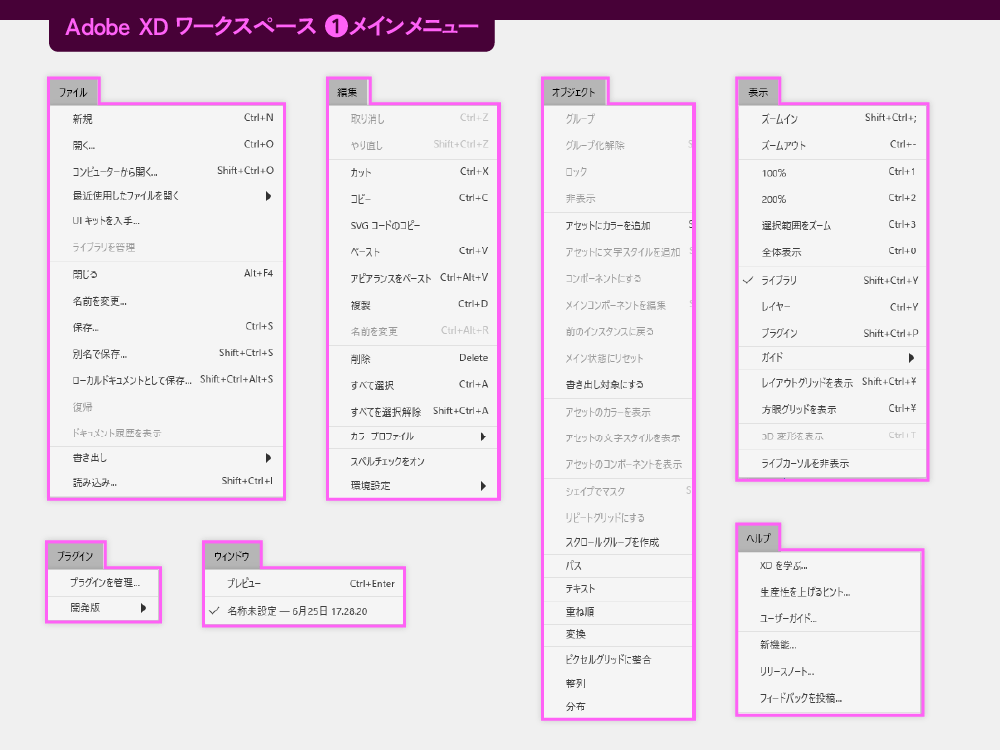The height and width of the screenshot is (750, 1000).
Task: Choose ペースト (Ctrl+V) in Edit menu
Action: pos(413,251)
